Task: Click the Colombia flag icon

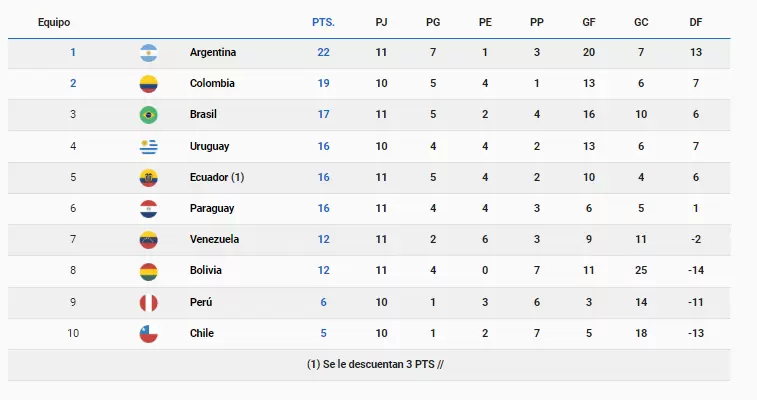Action: 149,83
